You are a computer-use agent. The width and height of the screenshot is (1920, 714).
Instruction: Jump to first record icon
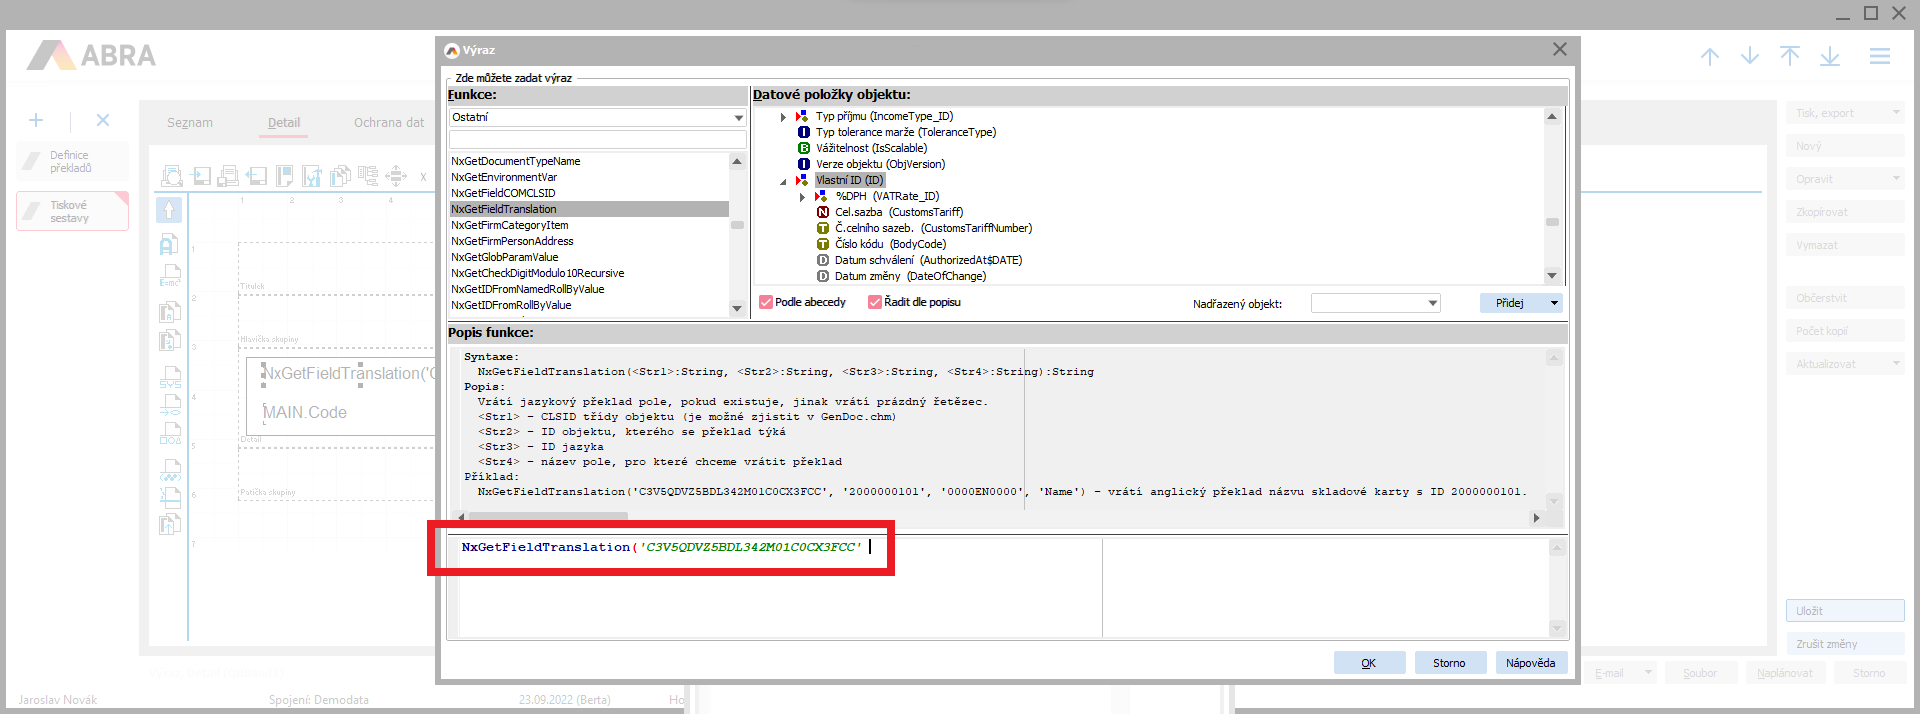pos(1790,56)
